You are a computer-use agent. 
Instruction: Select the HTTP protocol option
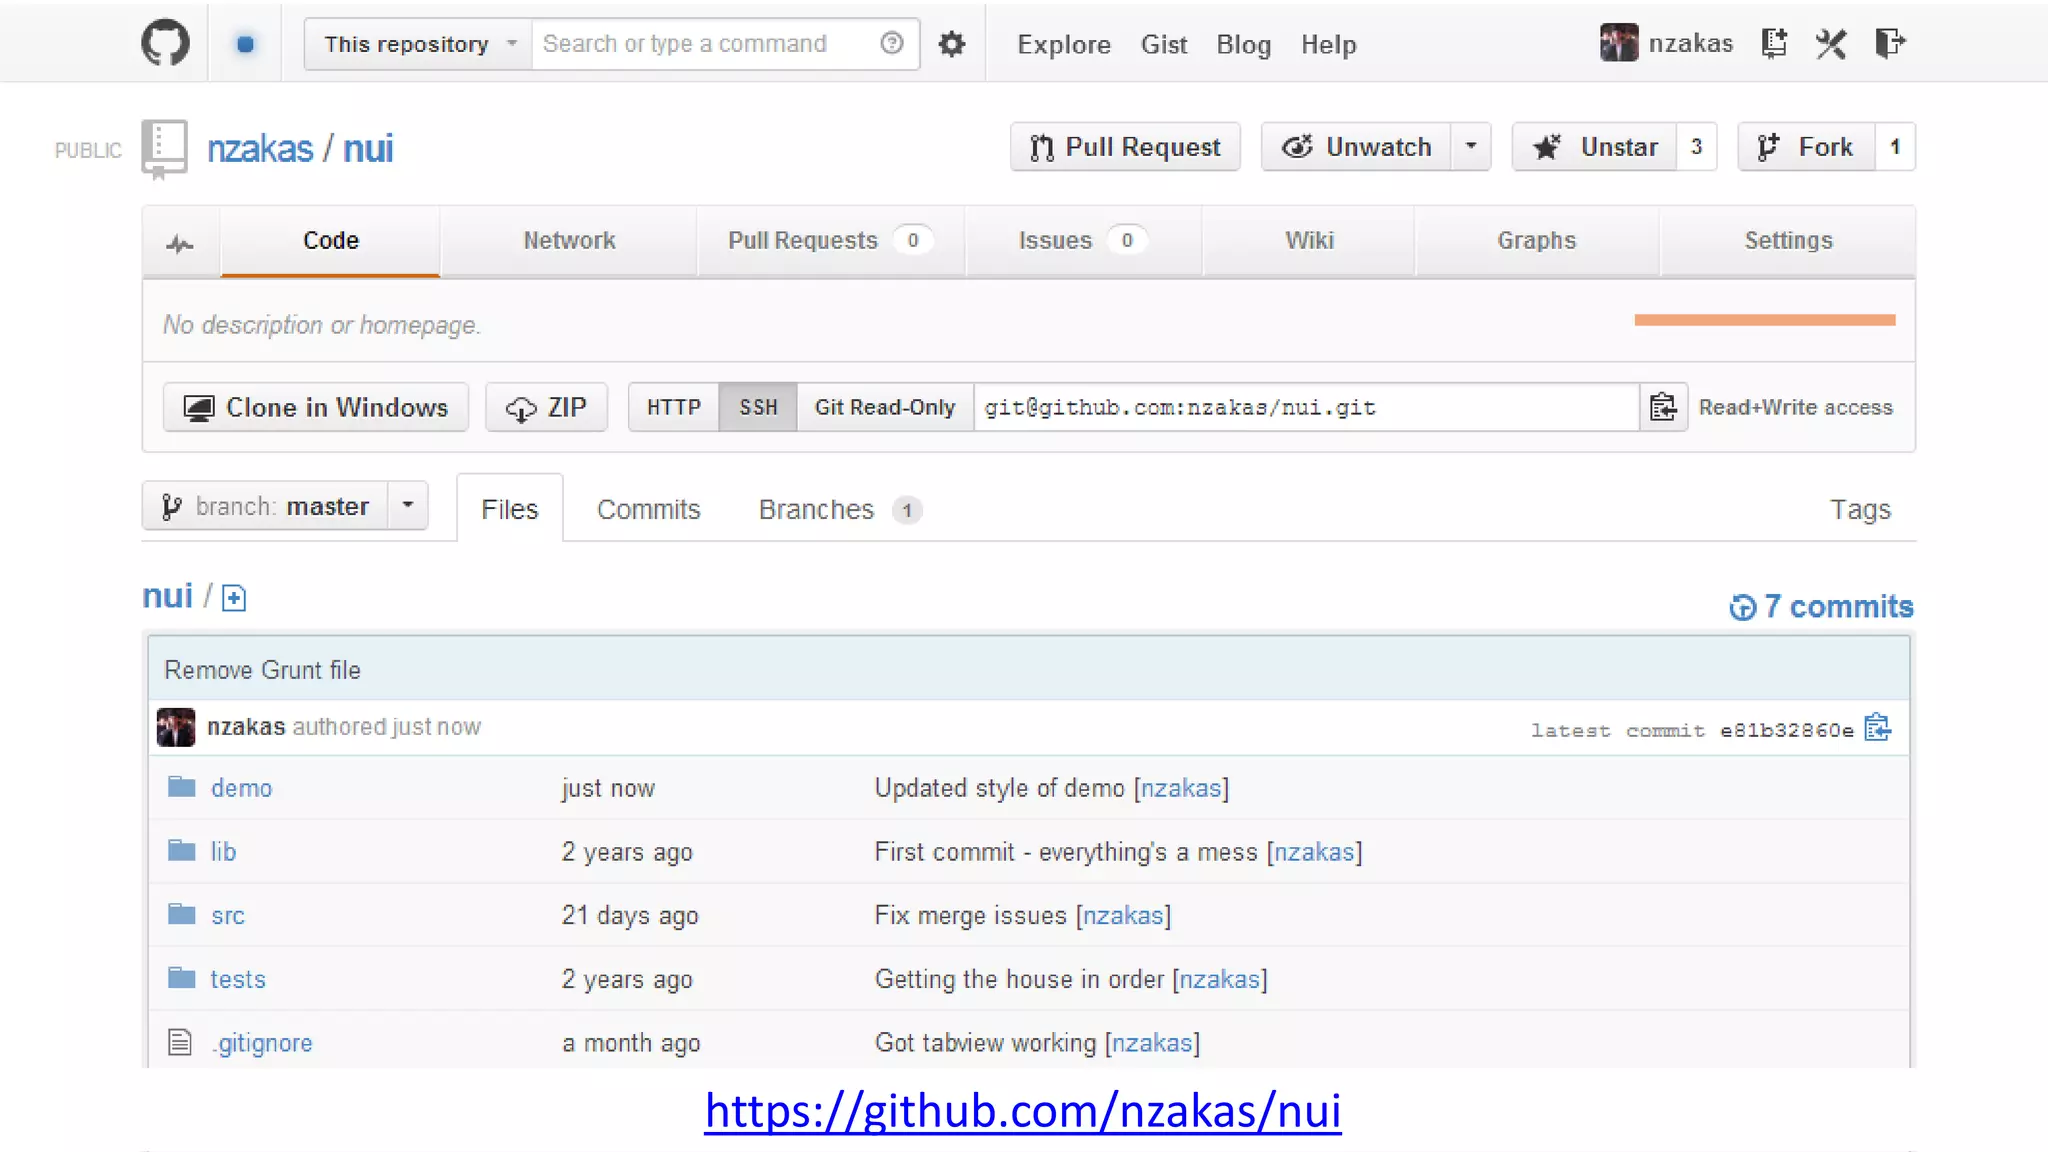(673, 408)
